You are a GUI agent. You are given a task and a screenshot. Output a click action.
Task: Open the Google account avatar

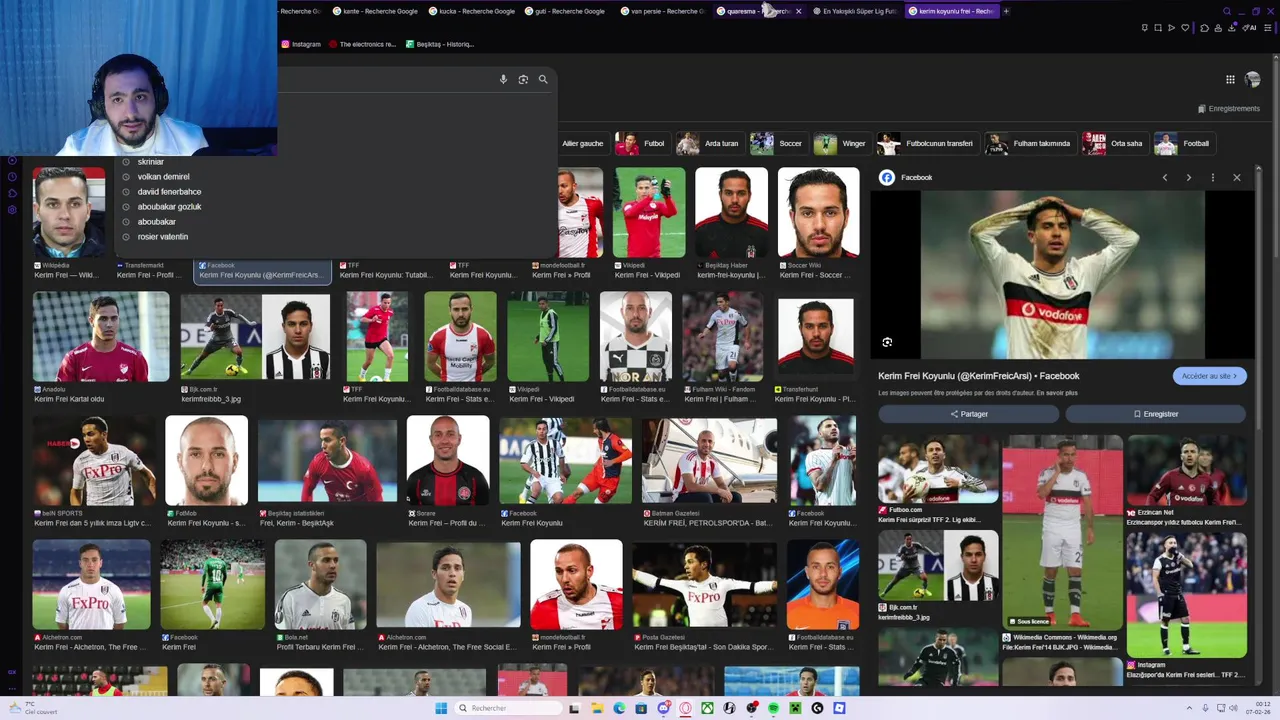pyautogui.click(x=1253, y=79)
